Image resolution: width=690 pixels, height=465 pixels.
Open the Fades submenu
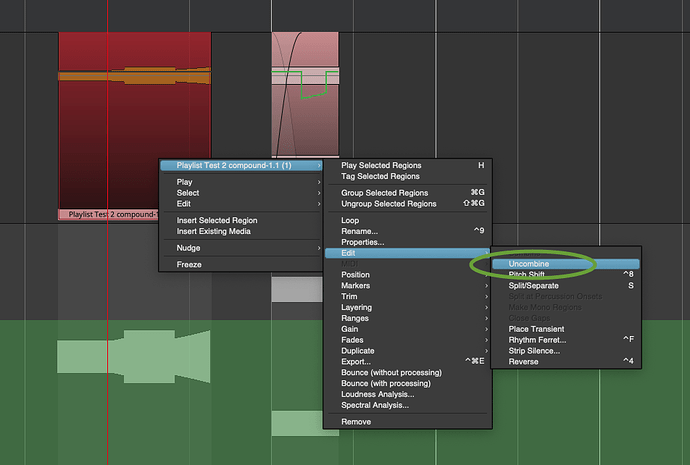click(x=353, y=340)
